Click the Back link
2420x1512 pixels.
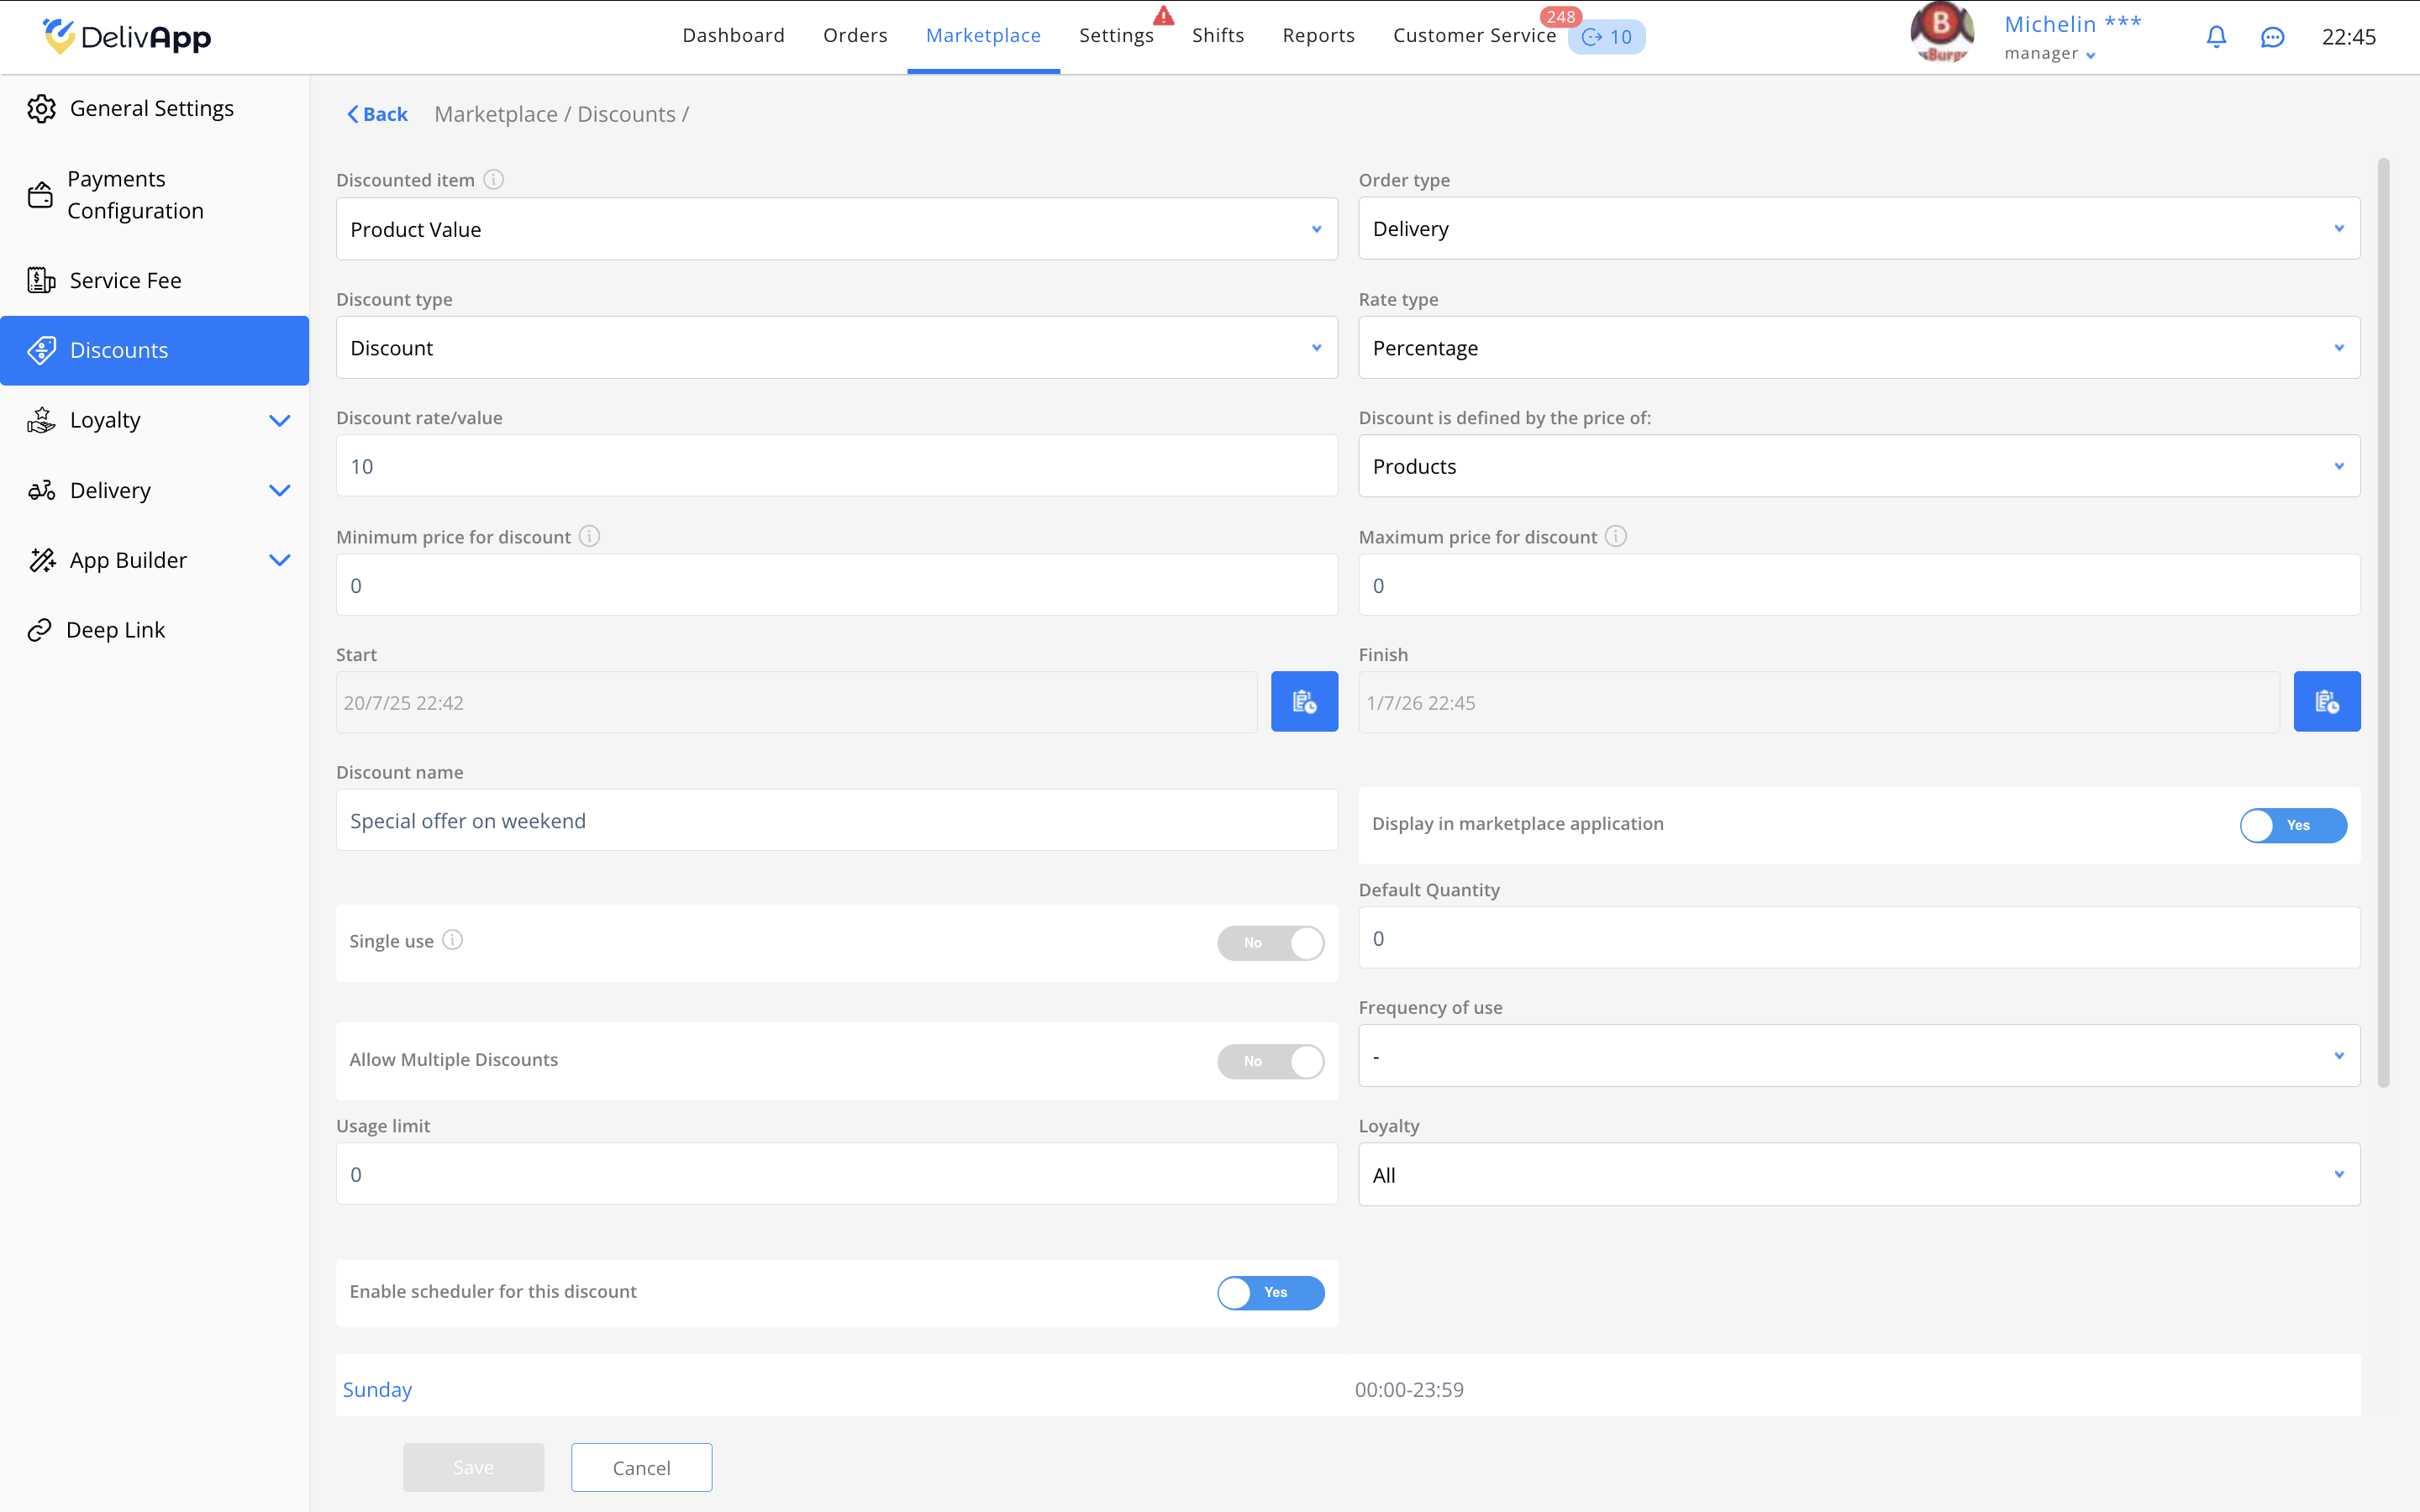378,114
